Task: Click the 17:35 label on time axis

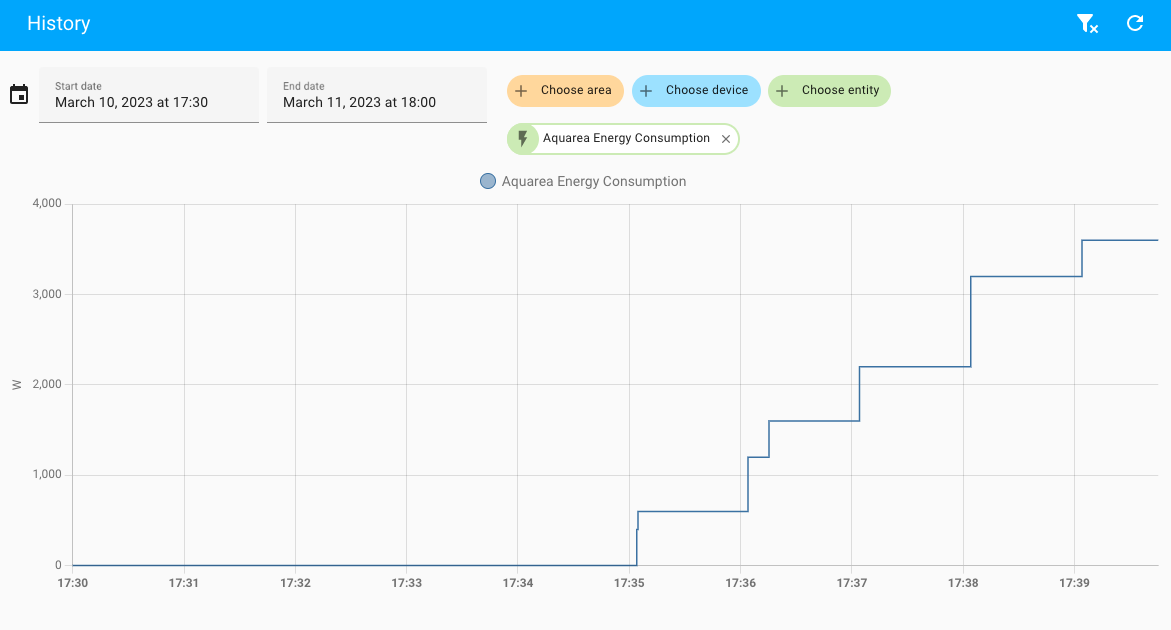Action: [x=629, y=583]
